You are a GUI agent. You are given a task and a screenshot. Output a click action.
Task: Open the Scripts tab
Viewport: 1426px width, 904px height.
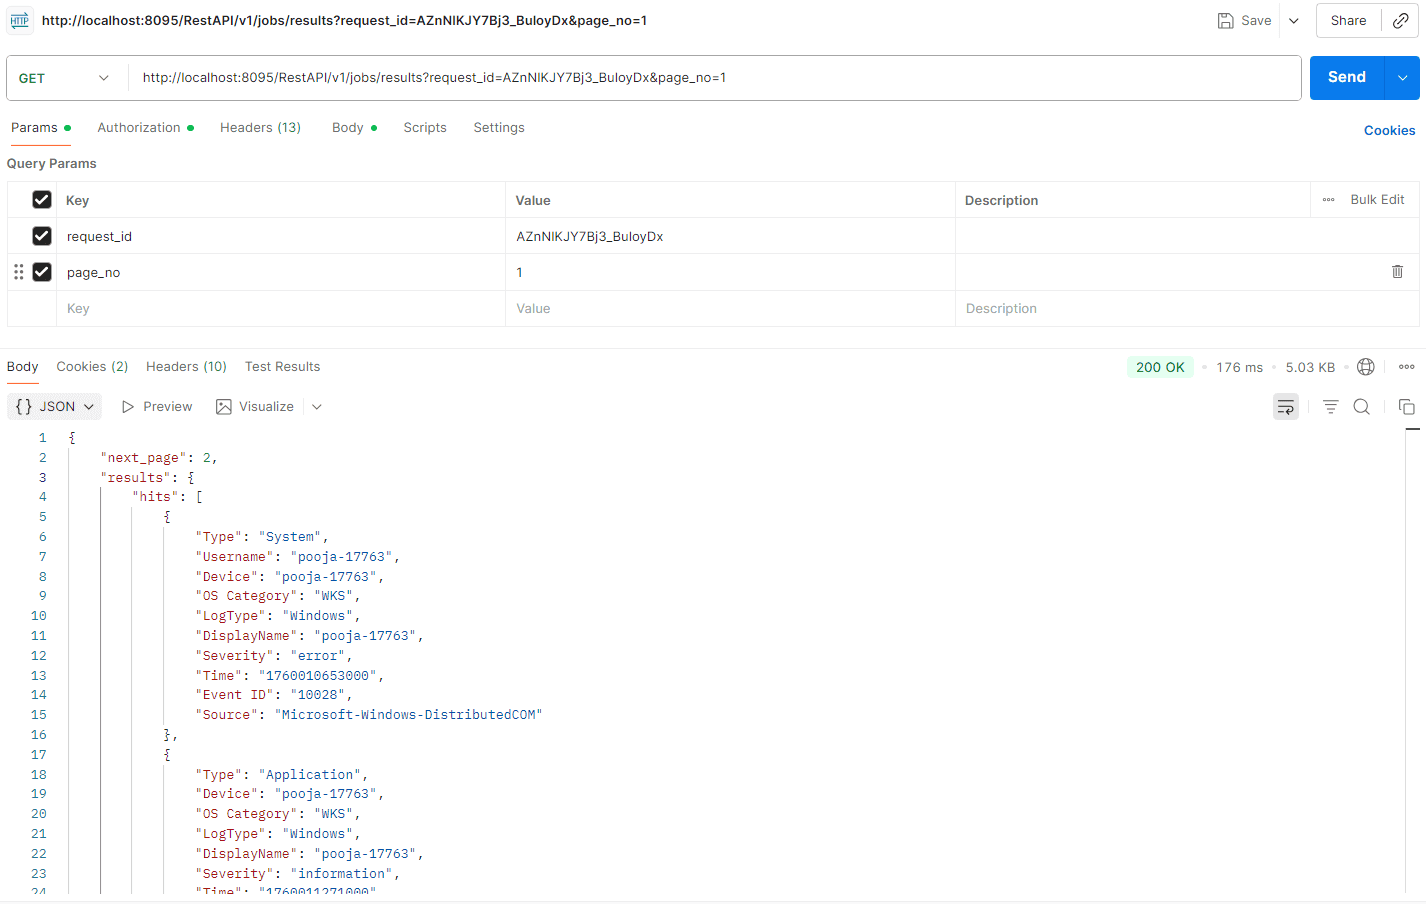pyautogui.click(x=425, y=128)
